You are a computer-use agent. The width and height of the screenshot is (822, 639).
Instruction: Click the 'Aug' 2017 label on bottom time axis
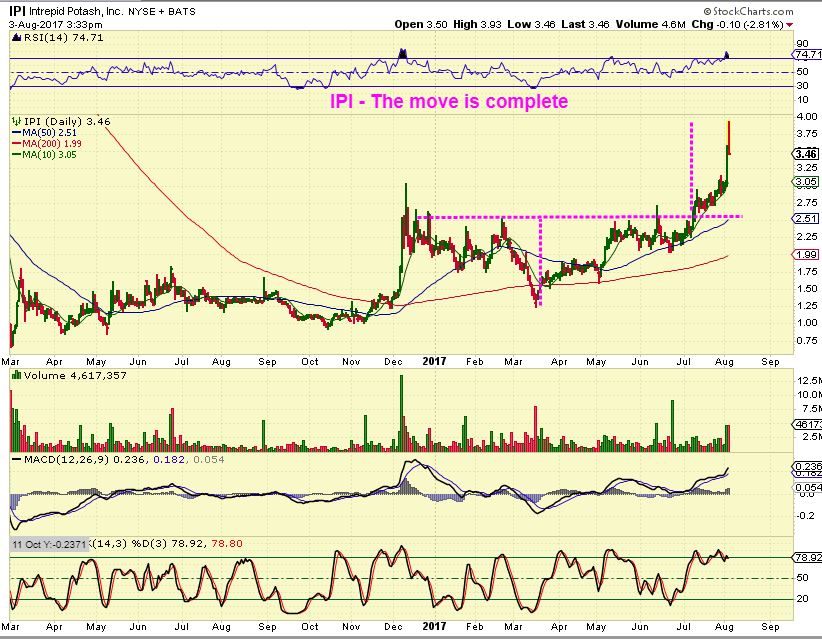724,626
